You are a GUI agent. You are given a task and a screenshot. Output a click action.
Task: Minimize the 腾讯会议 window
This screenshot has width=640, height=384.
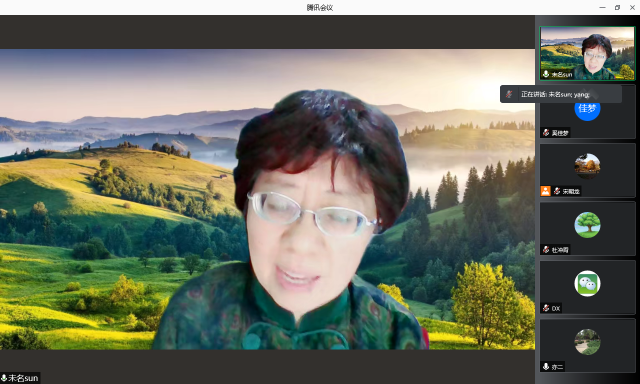[602, 7]
